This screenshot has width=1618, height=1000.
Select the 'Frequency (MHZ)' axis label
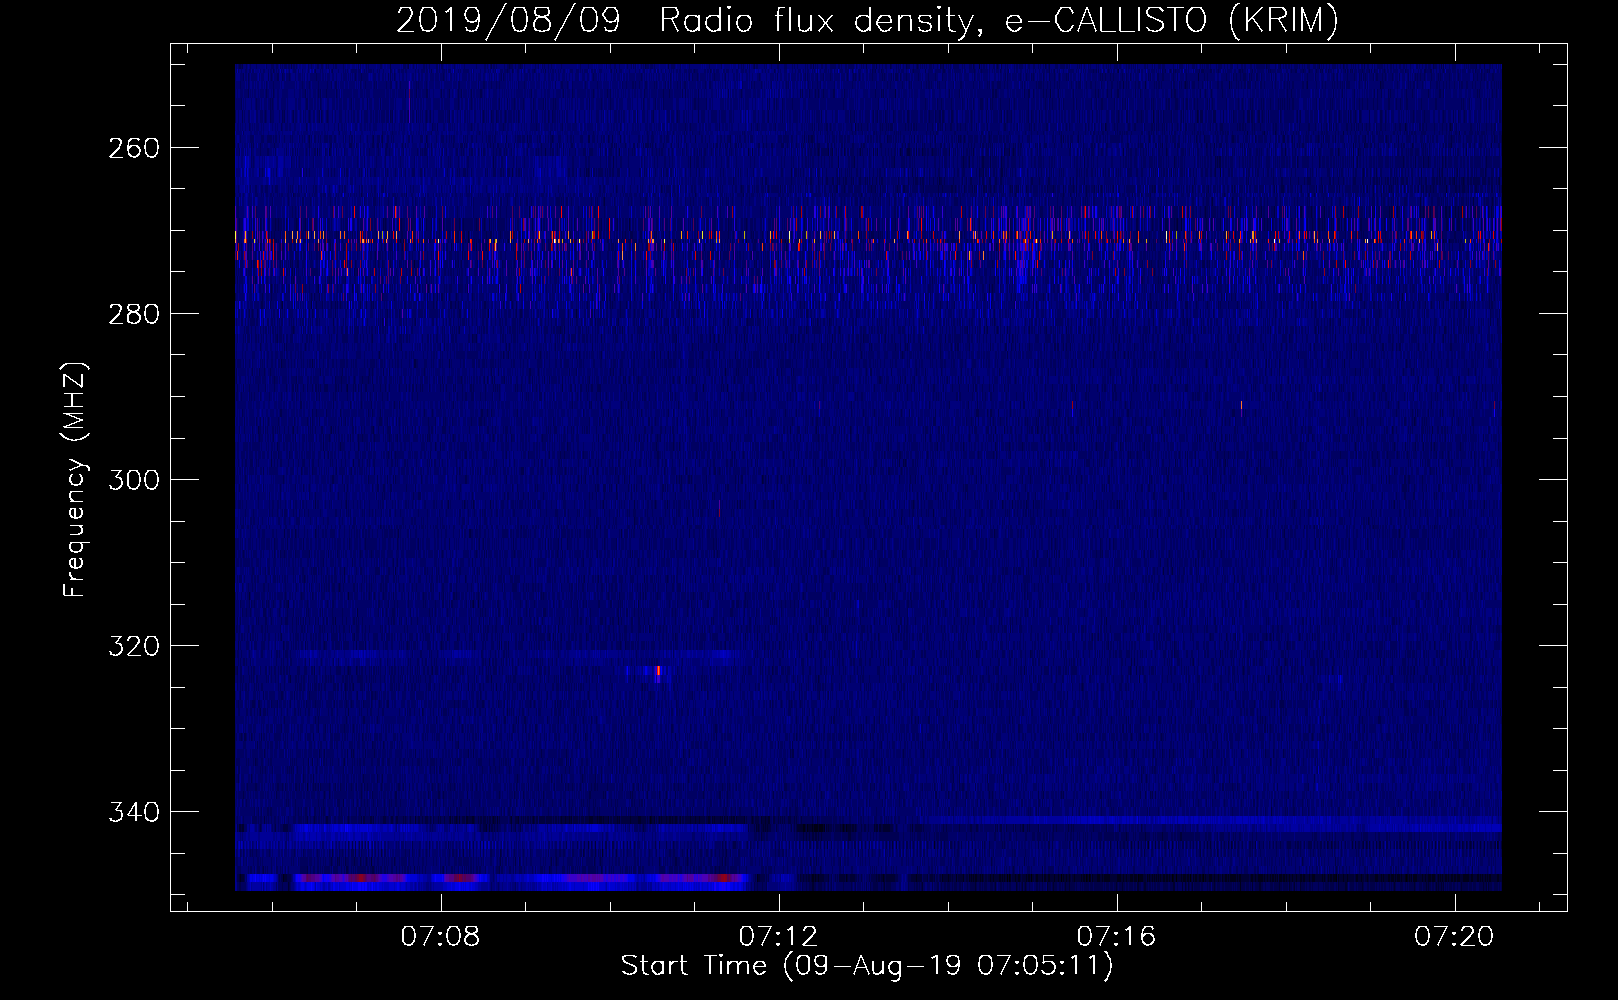point(75,479)
